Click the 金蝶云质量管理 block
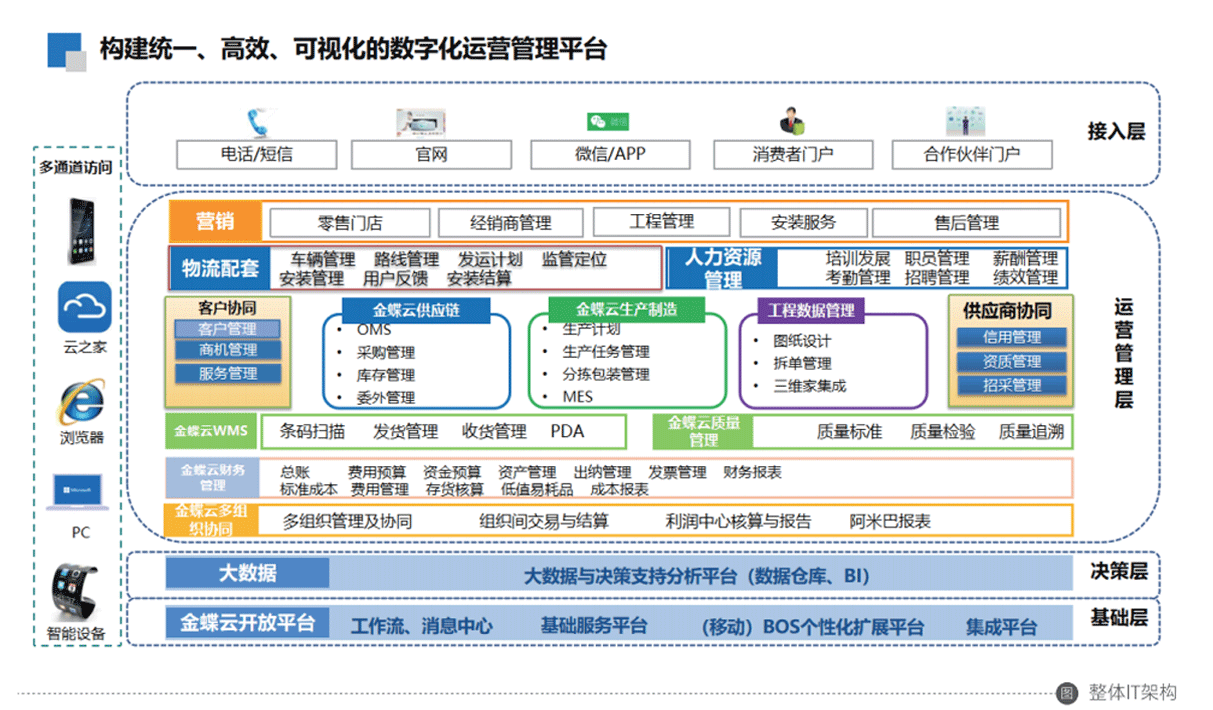 pos(703,432)
